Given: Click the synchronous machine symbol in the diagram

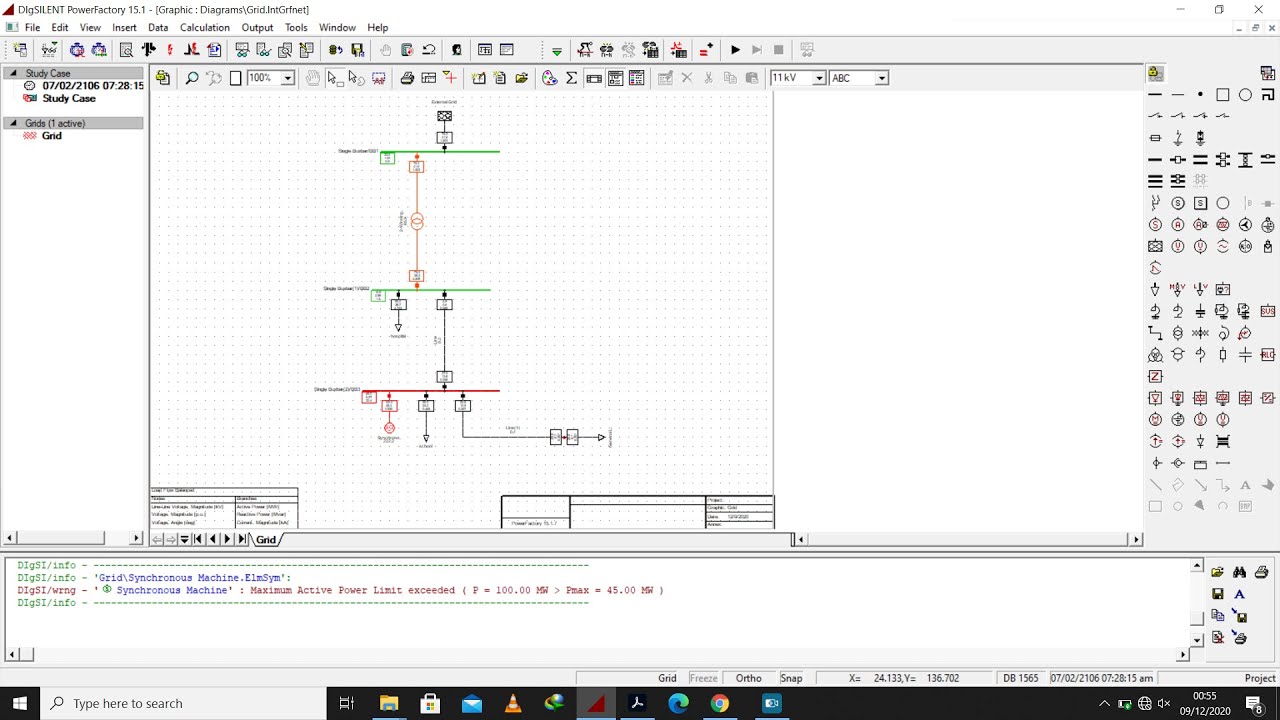Looking at the screenshot, I should coord(389,428).
